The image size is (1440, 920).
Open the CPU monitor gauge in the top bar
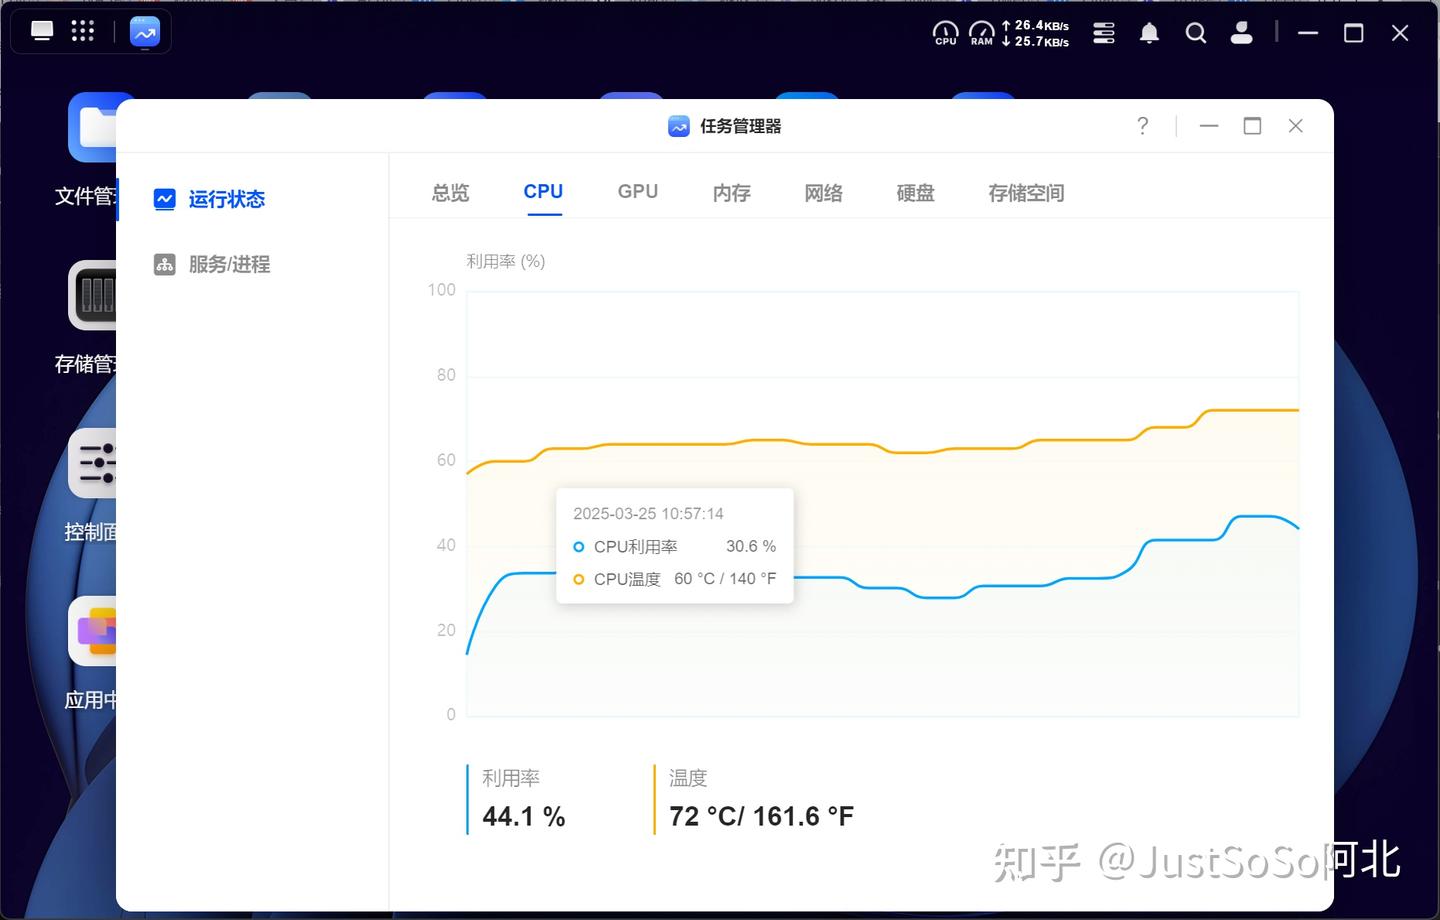(945, 33)
